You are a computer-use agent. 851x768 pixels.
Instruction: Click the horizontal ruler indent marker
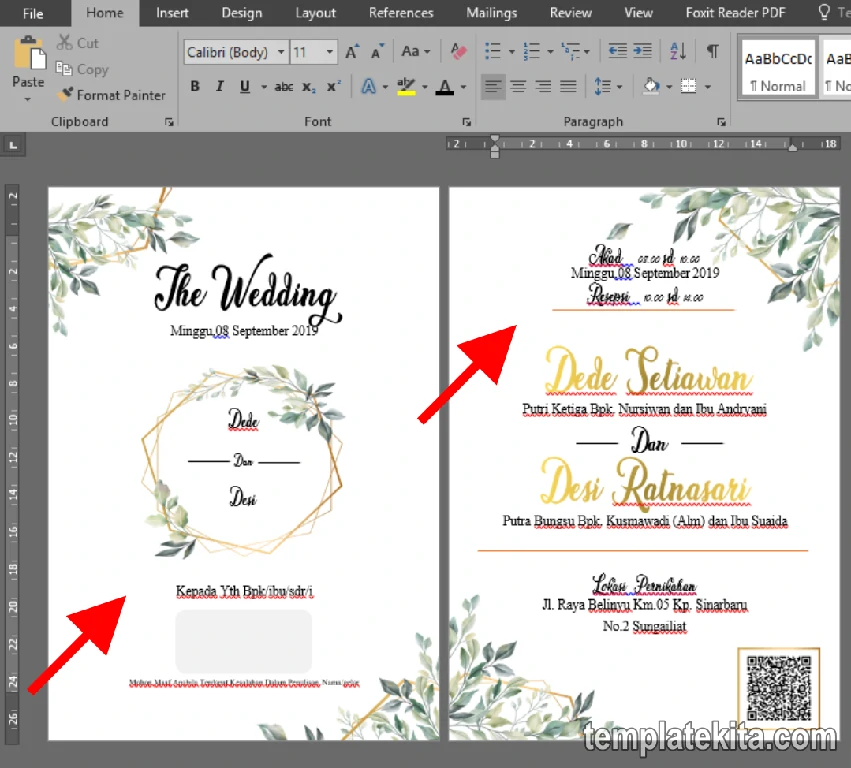click(x=494, y=147)
